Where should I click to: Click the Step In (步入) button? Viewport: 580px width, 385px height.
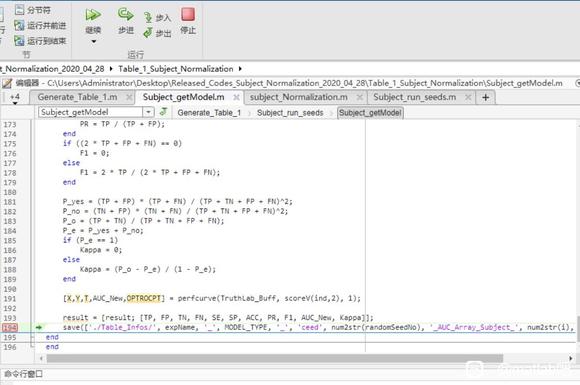[x=158, y=17]
